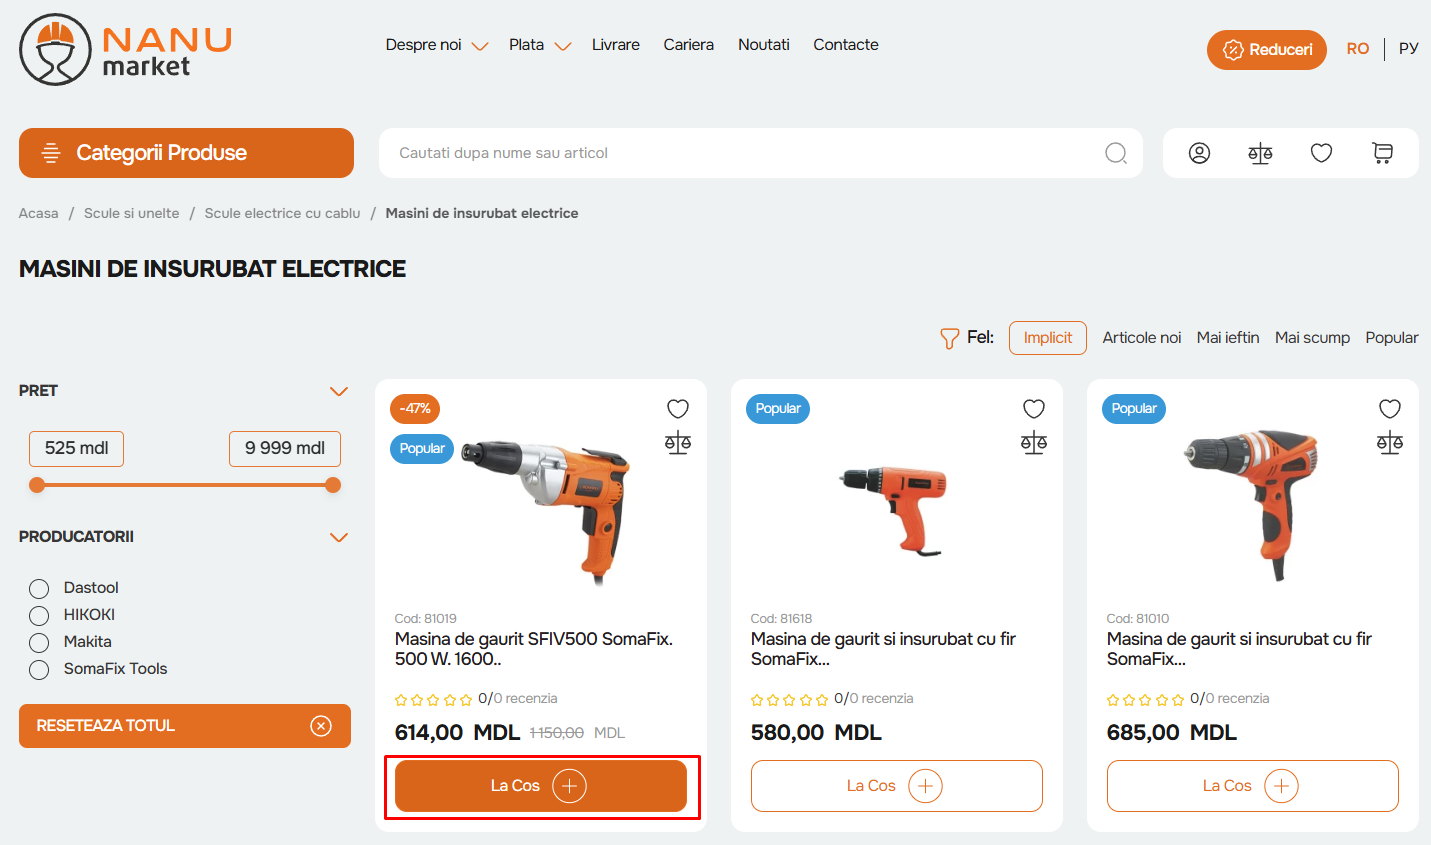Switch language to РУ
This screenshot has height=845, width=1431.
1409,49
